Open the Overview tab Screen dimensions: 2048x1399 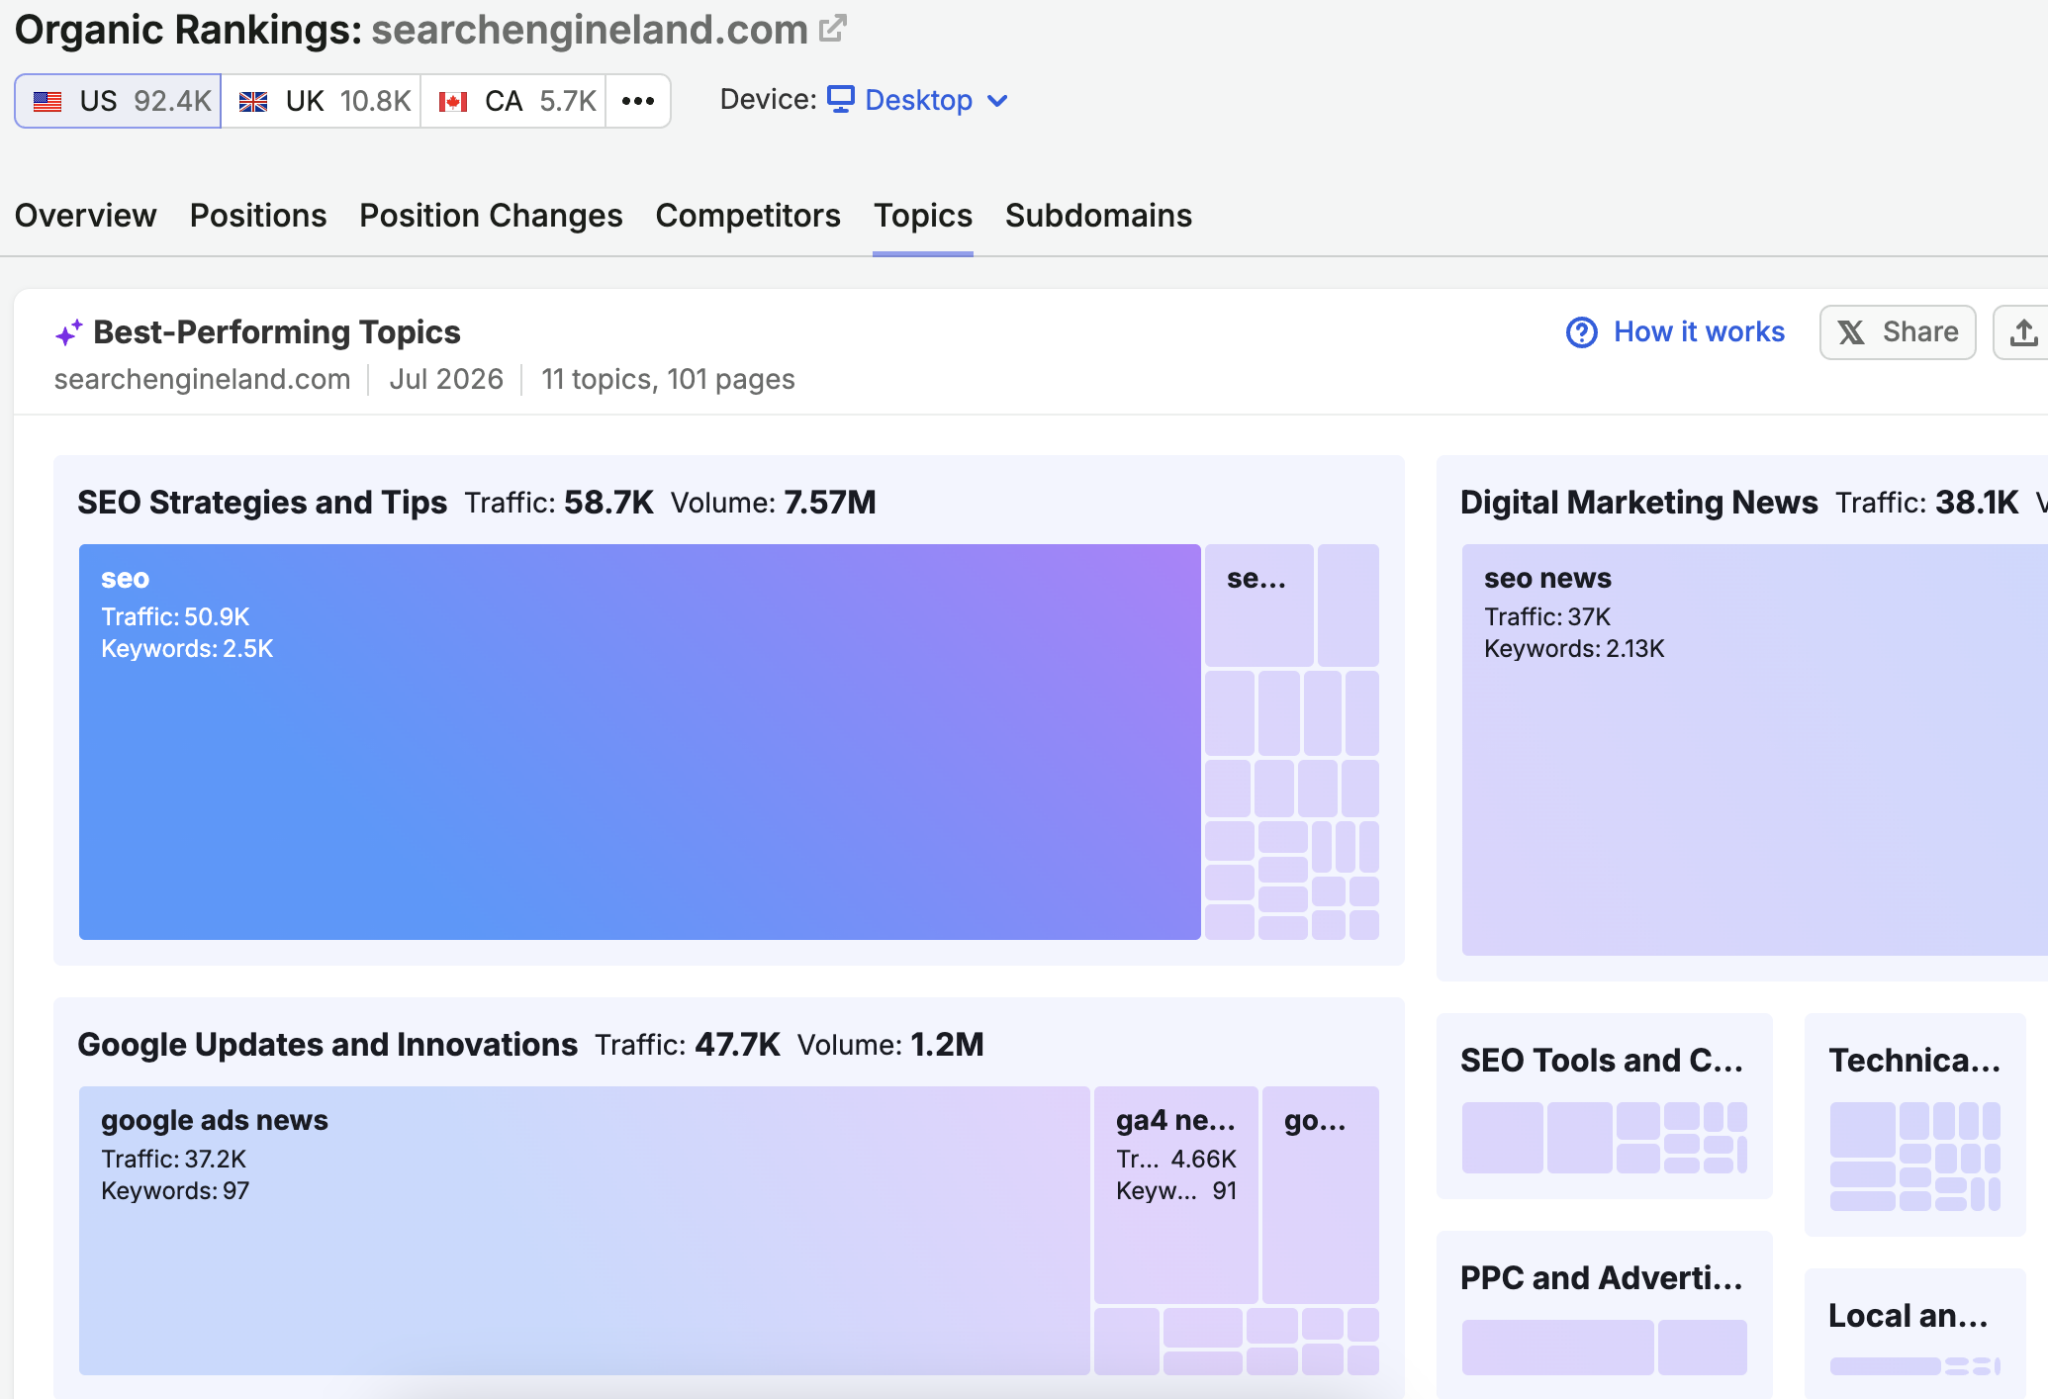pos(85,215)
